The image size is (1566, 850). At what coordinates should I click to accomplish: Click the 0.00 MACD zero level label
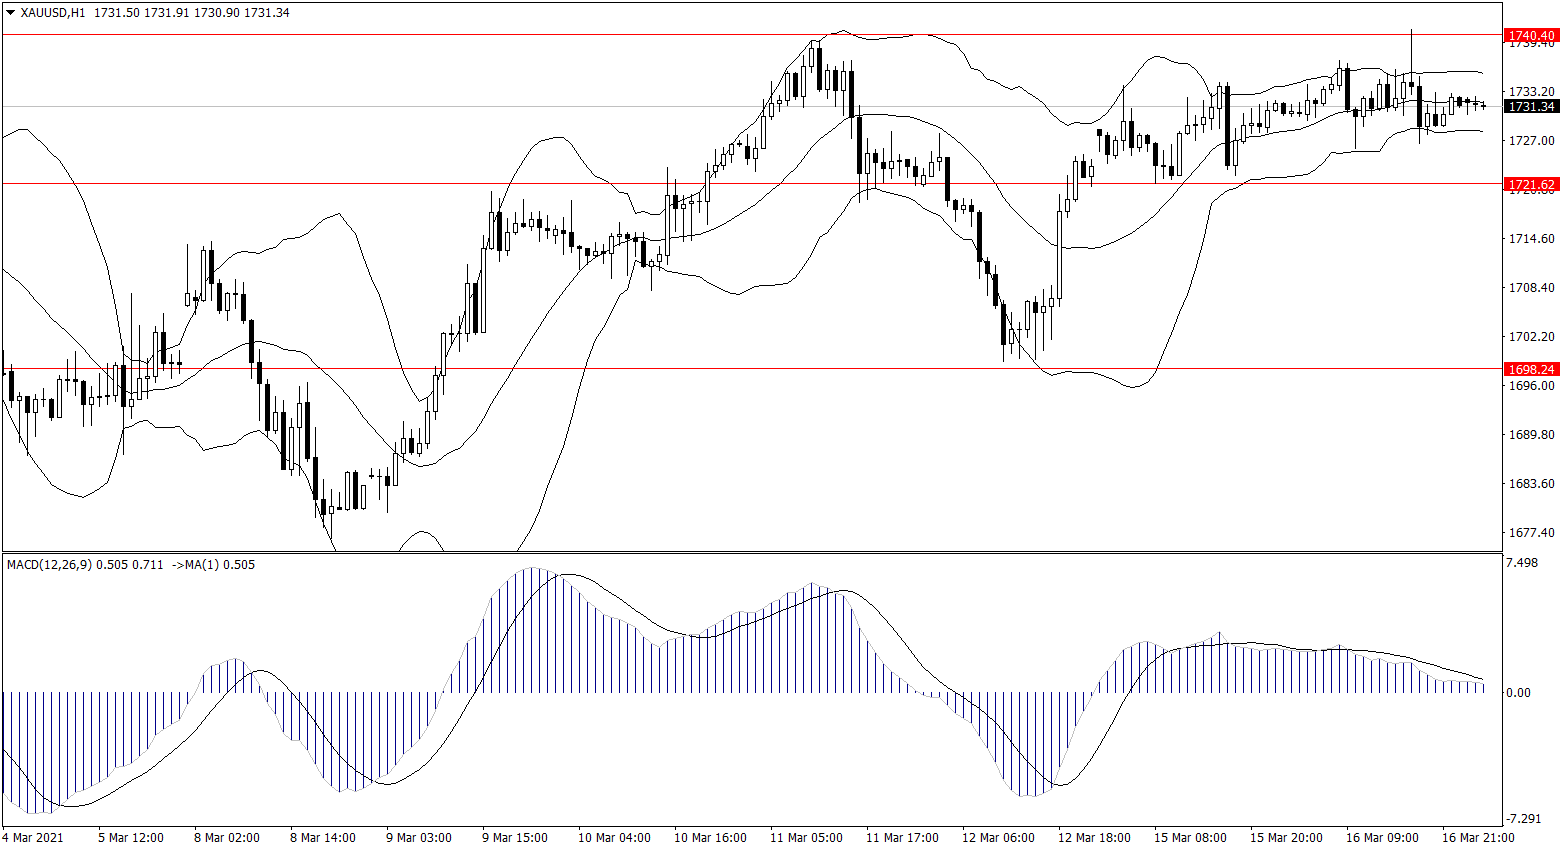pyautogui.click(x=1518, y=692)
